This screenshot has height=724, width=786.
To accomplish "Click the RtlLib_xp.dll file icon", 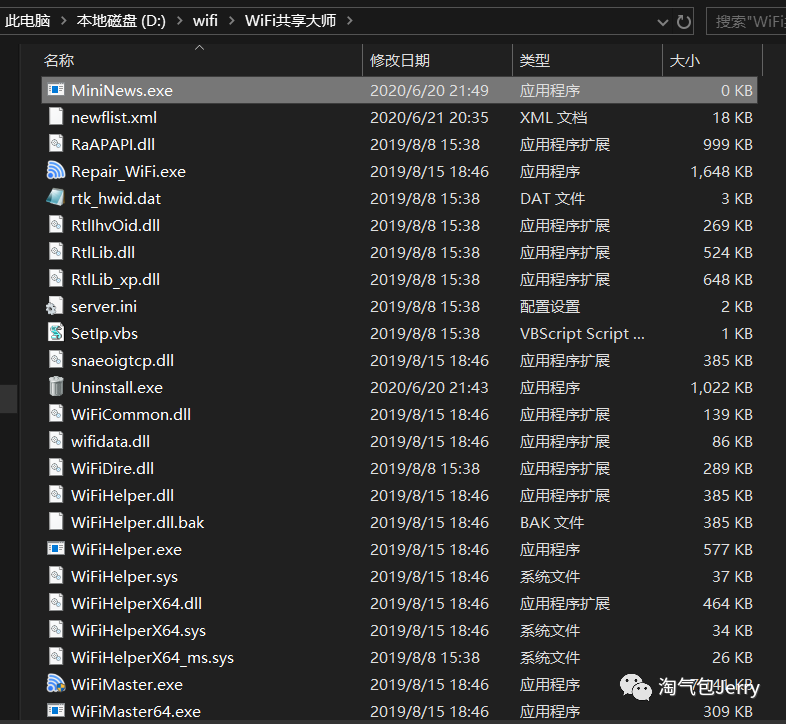I will [x=56, y=279].
